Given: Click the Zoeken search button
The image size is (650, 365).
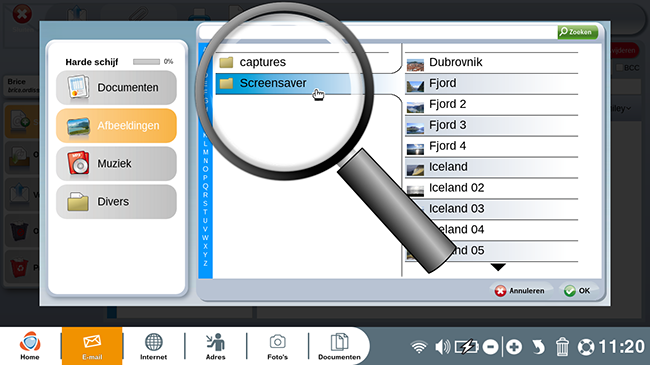Looking at the screenshot, I should (577, 32).
